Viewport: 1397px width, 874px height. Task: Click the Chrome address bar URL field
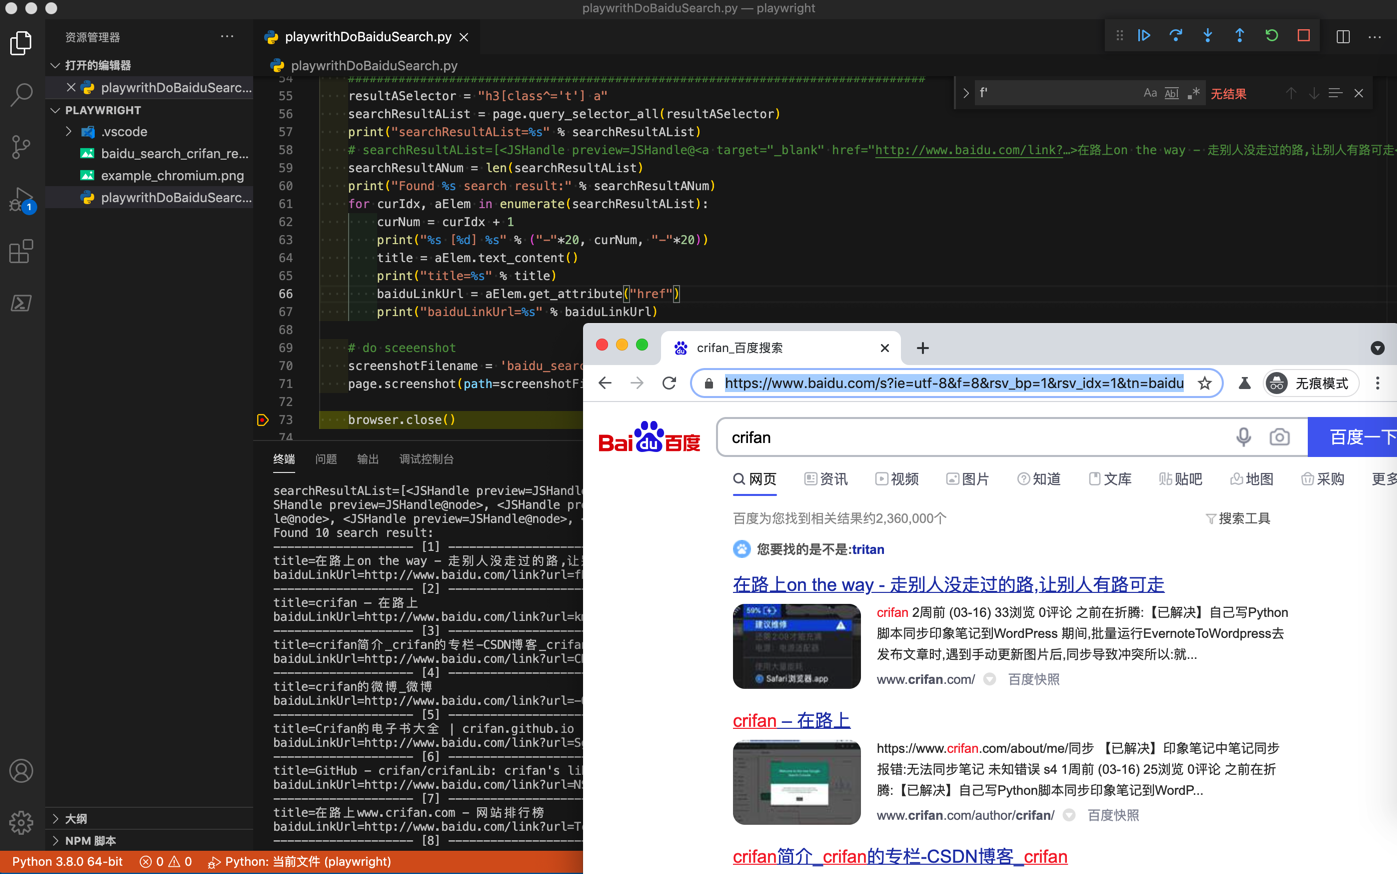(x=953, y=383)
